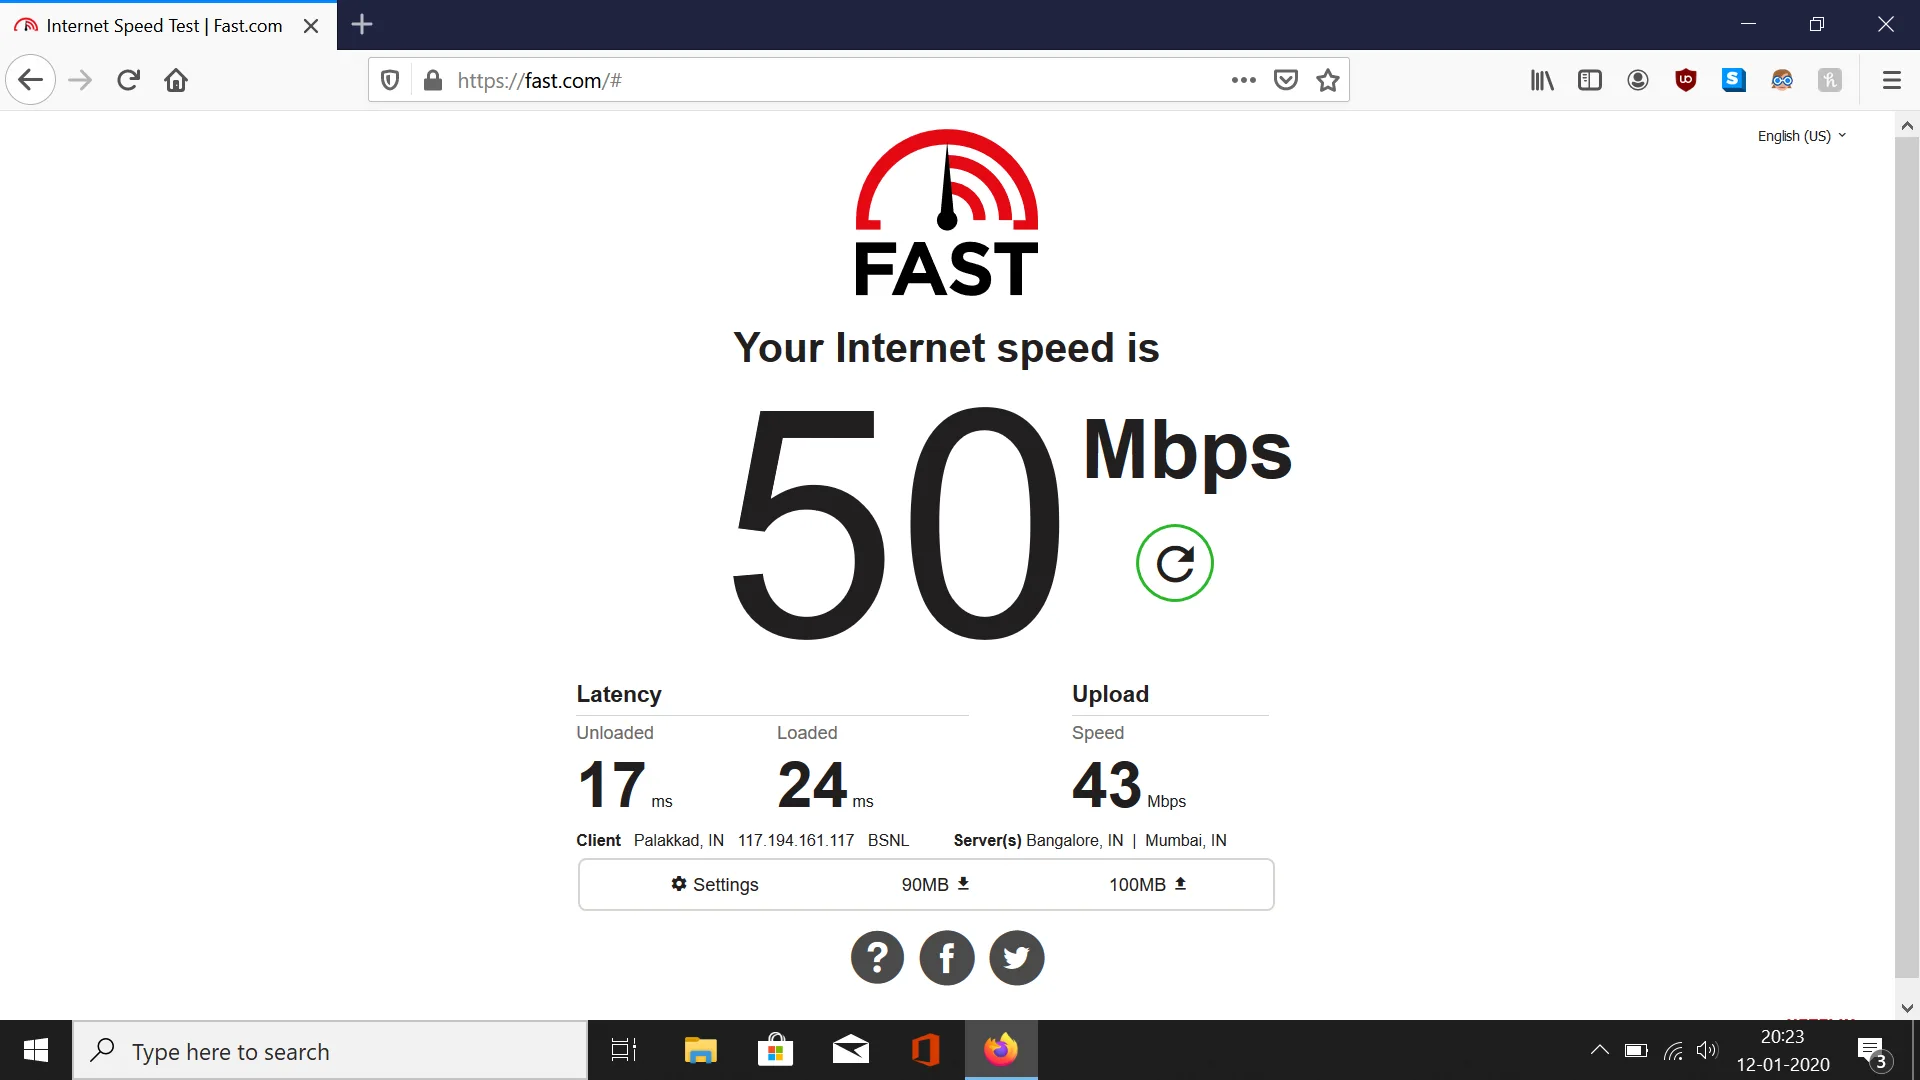The height and width of the screenshot is (1080, 1920).
Task: Show hidden system tray icons chevron
Action: [1600, 1050]
